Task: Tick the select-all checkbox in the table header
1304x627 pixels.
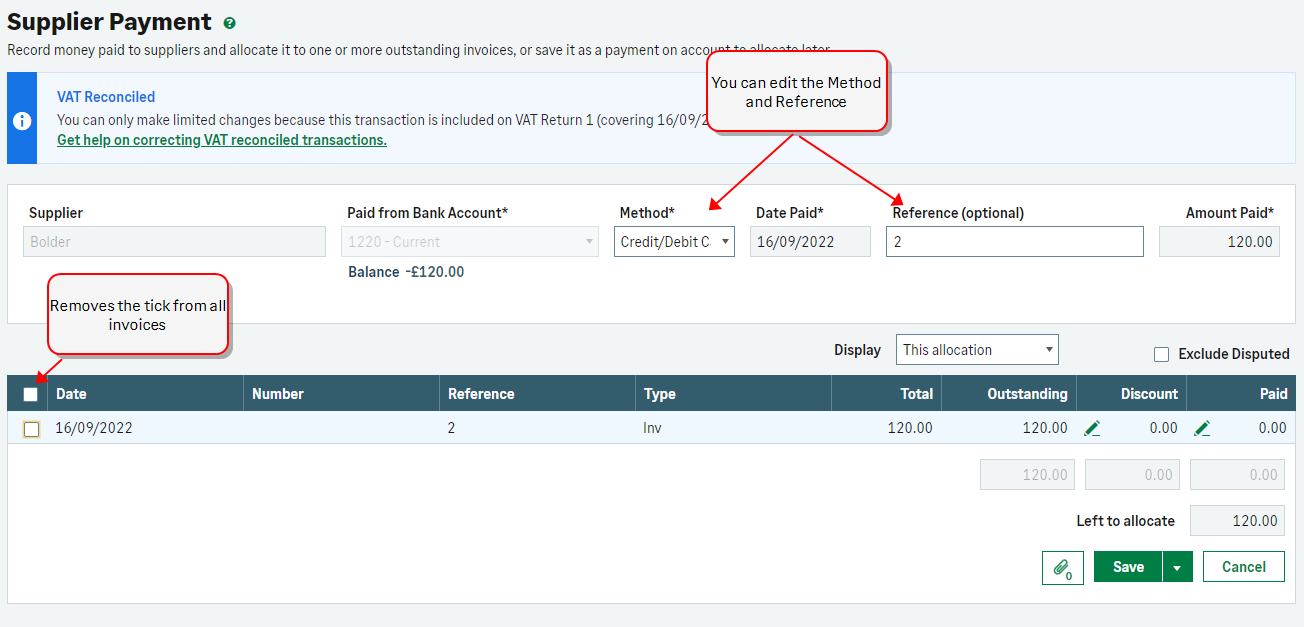Action: pyautogui.click(x=31, y=394)
